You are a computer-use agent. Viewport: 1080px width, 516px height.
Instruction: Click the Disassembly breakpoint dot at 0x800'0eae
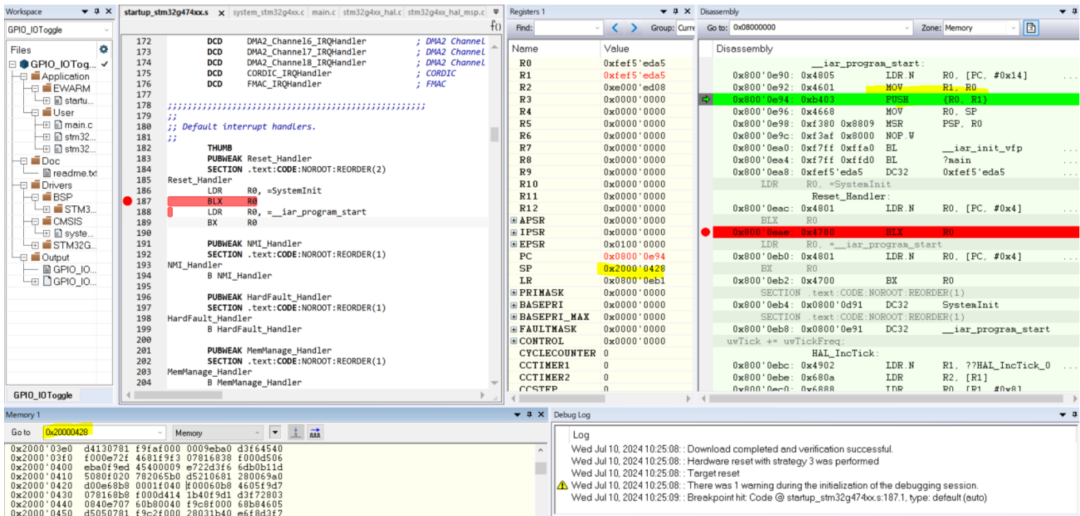pos(705,232)
